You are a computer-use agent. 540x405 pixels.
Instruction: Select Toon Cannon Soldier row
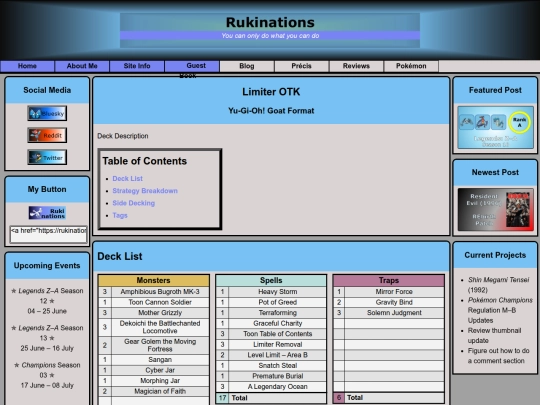(x=154, y=302)
